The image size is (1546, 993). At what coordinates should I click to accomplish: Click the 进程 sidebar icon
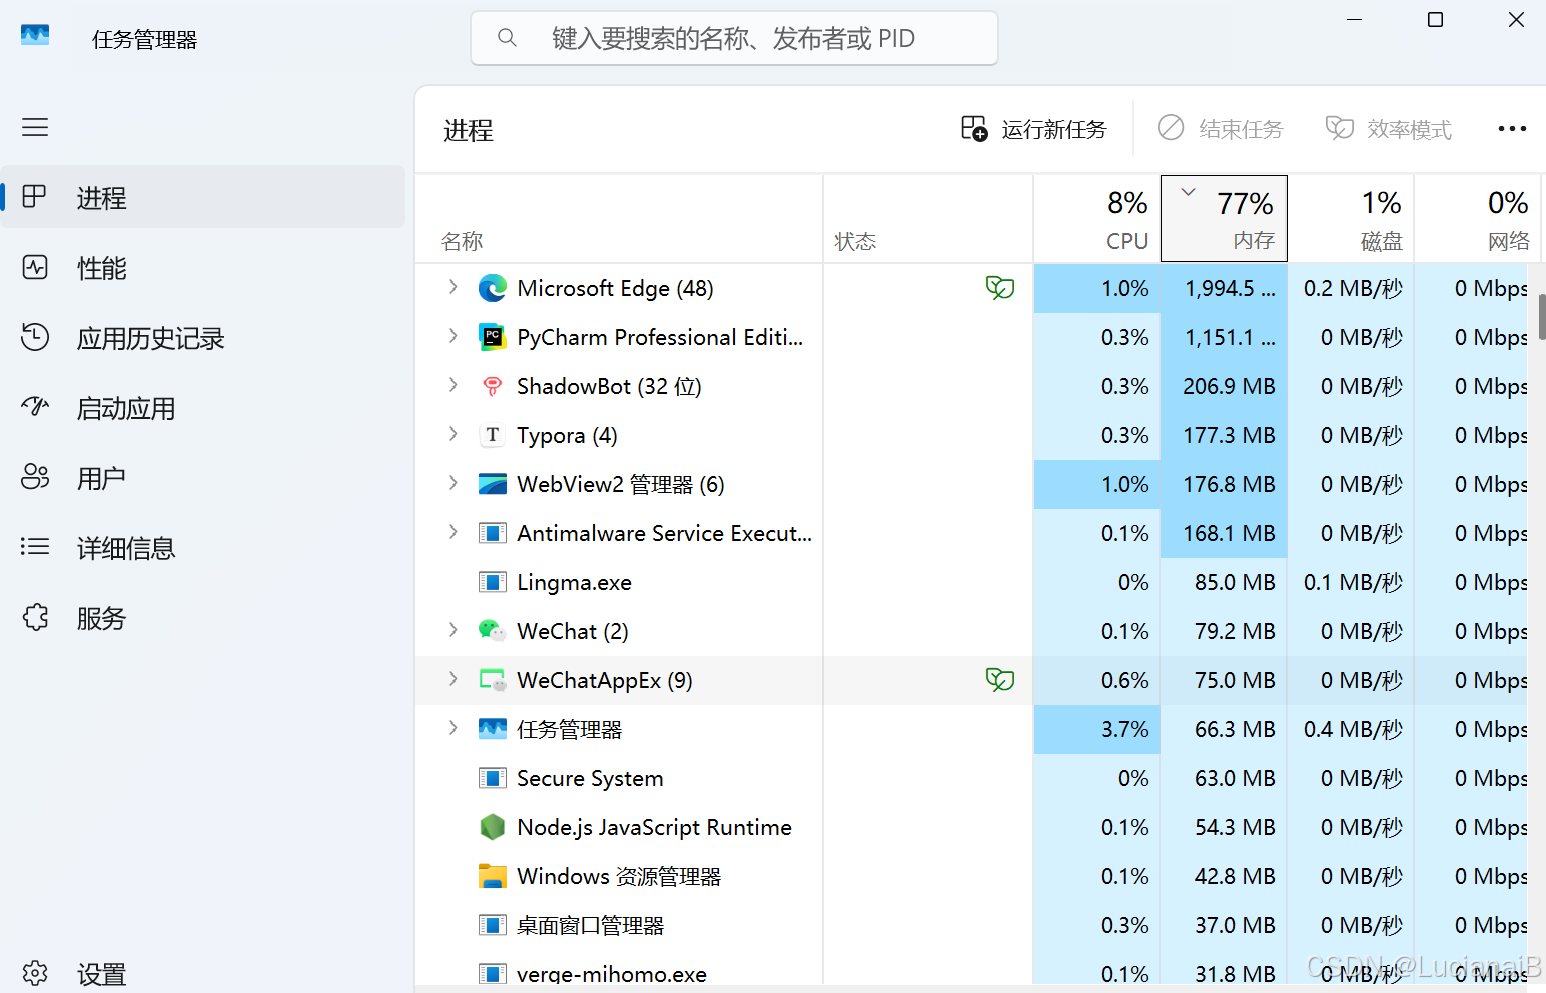click(x=35, y=197)
